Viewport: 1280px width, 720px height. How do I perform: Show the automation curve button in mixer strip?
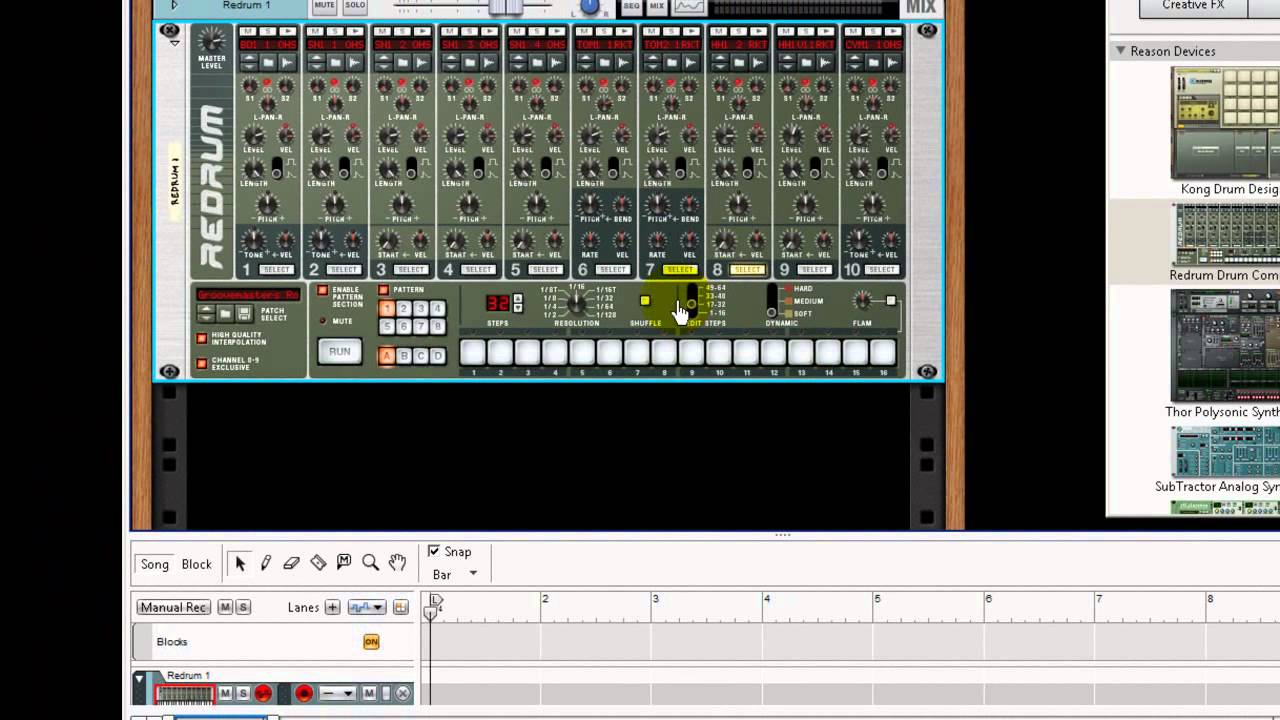point(688,6)
